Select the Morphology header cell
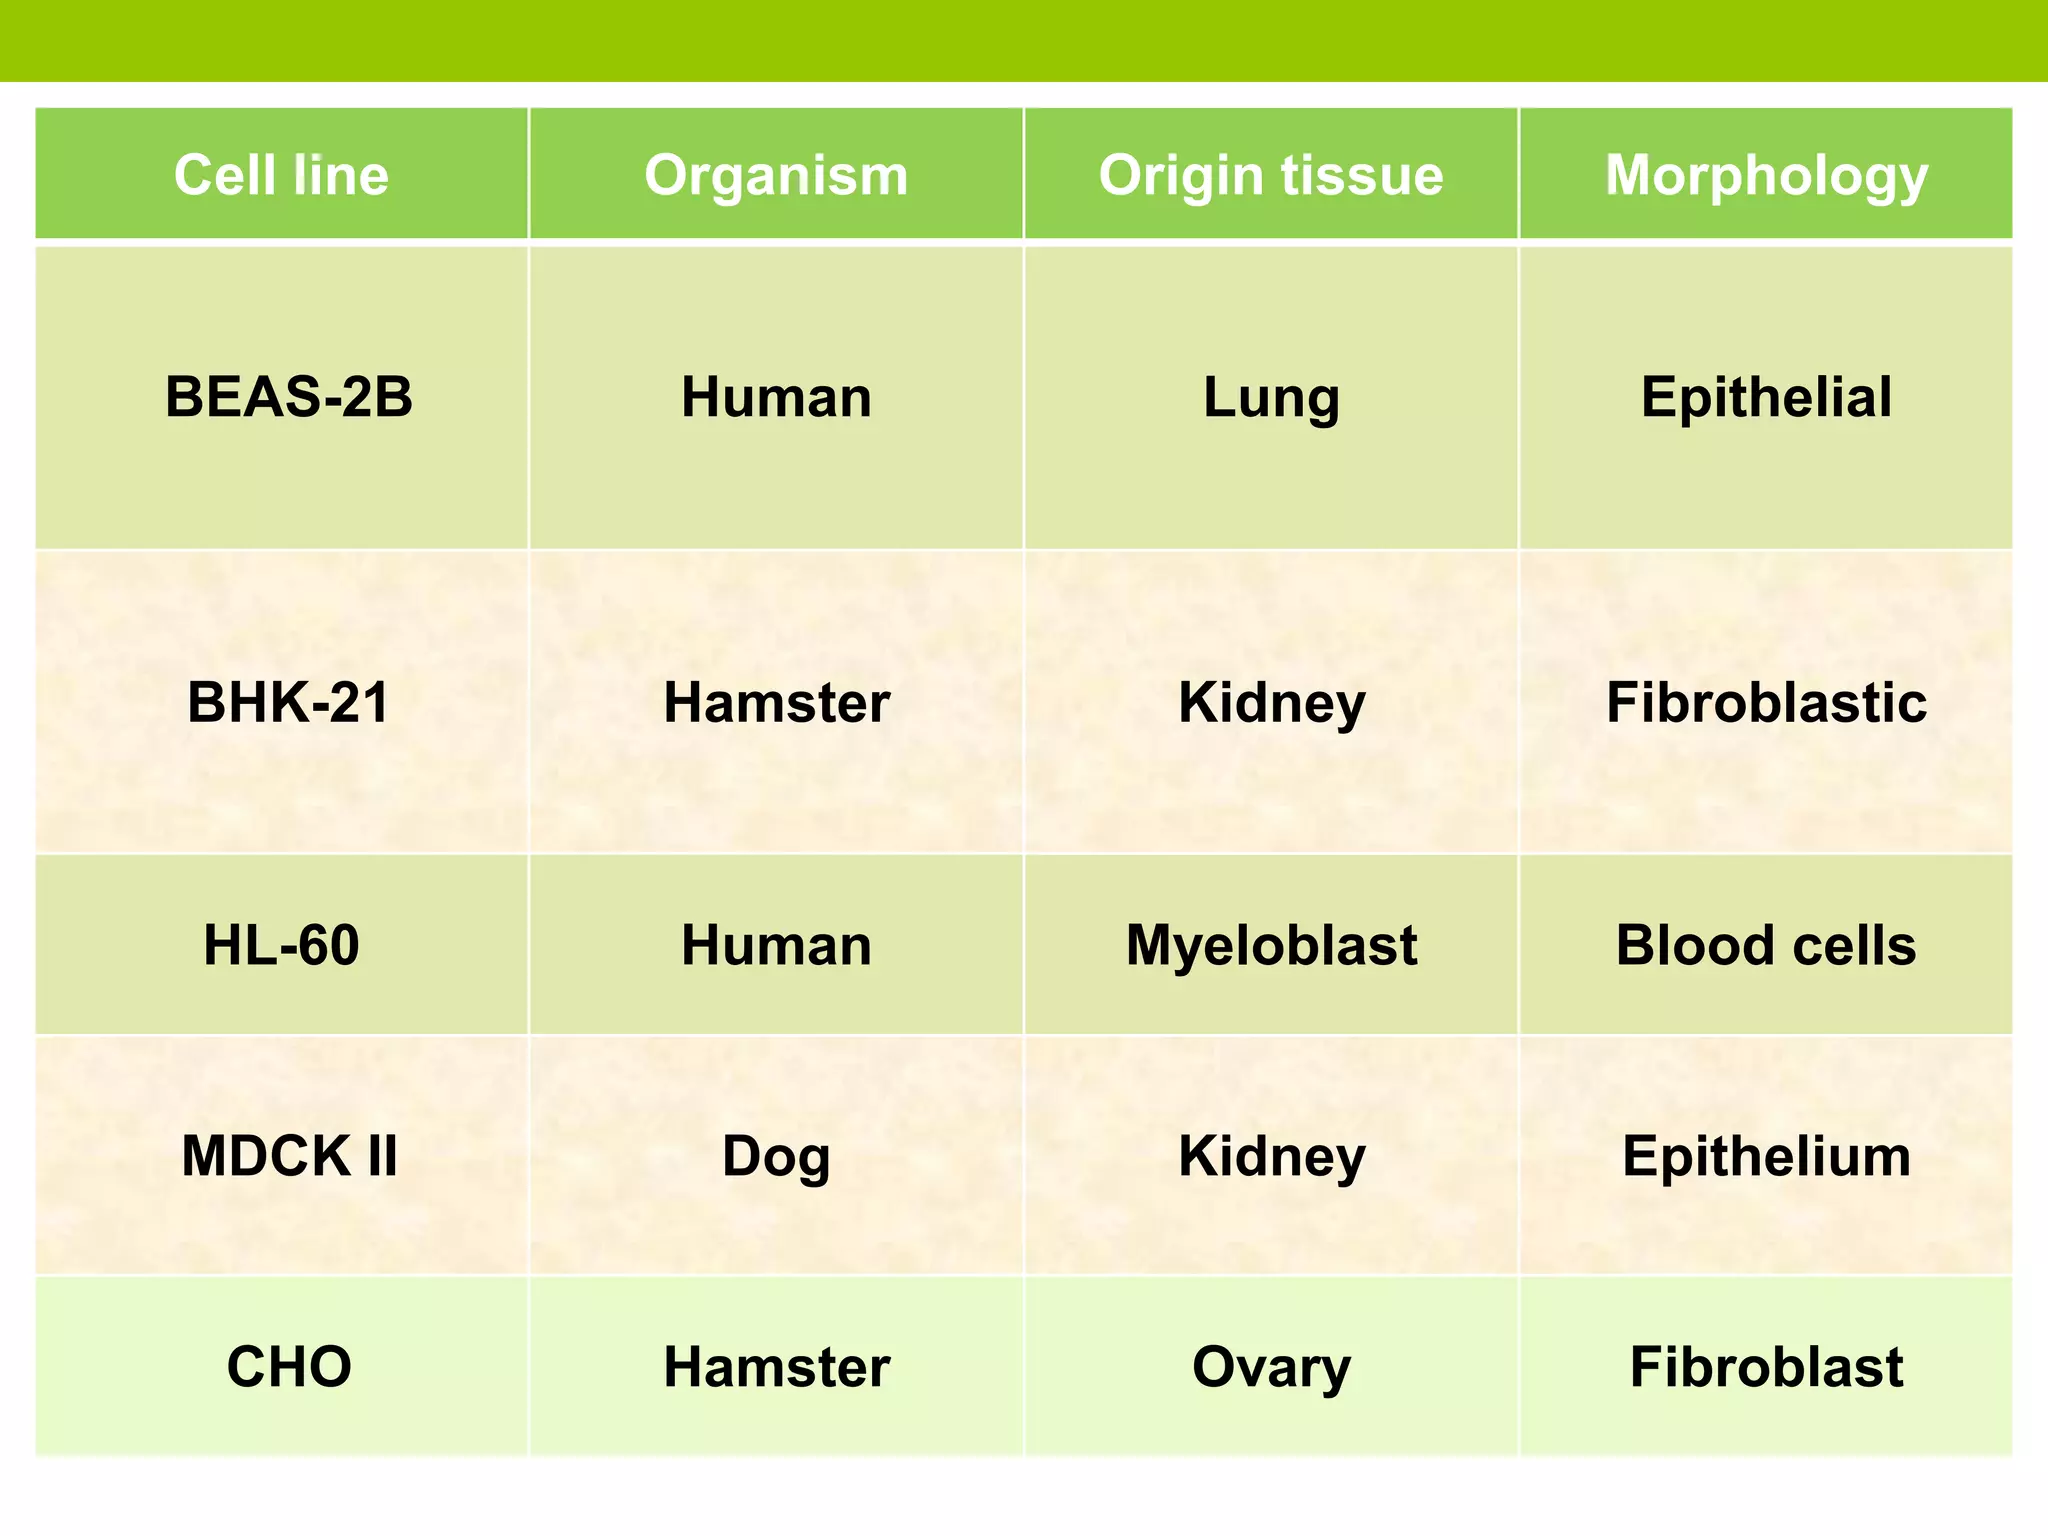This screenshot has height=1536, width=2048. tap(1766, 174)
